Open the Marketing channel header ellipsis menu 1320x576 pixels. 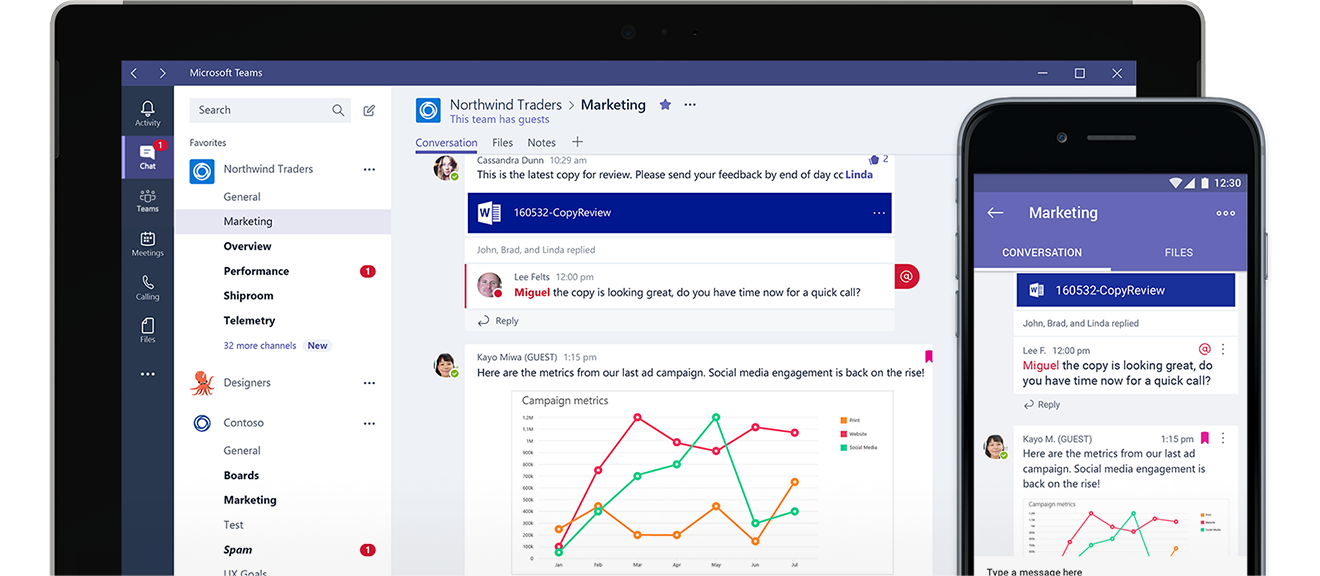690,104
